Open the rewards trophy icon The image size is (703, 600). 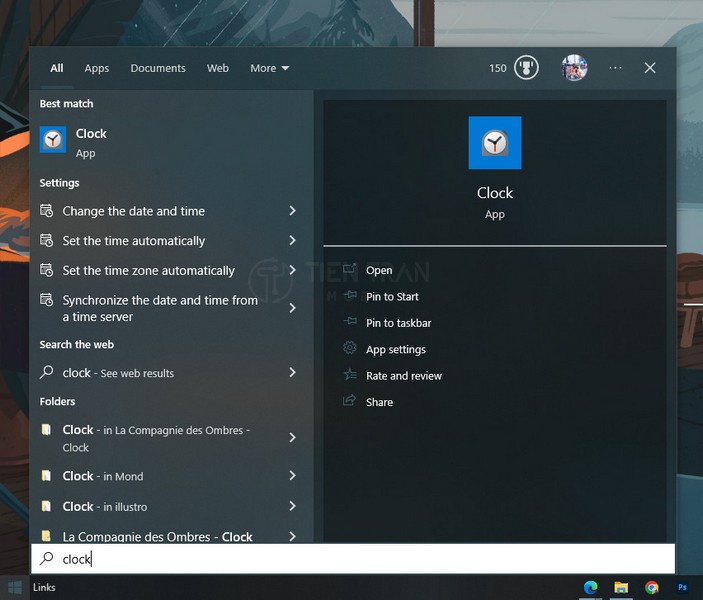526,68
